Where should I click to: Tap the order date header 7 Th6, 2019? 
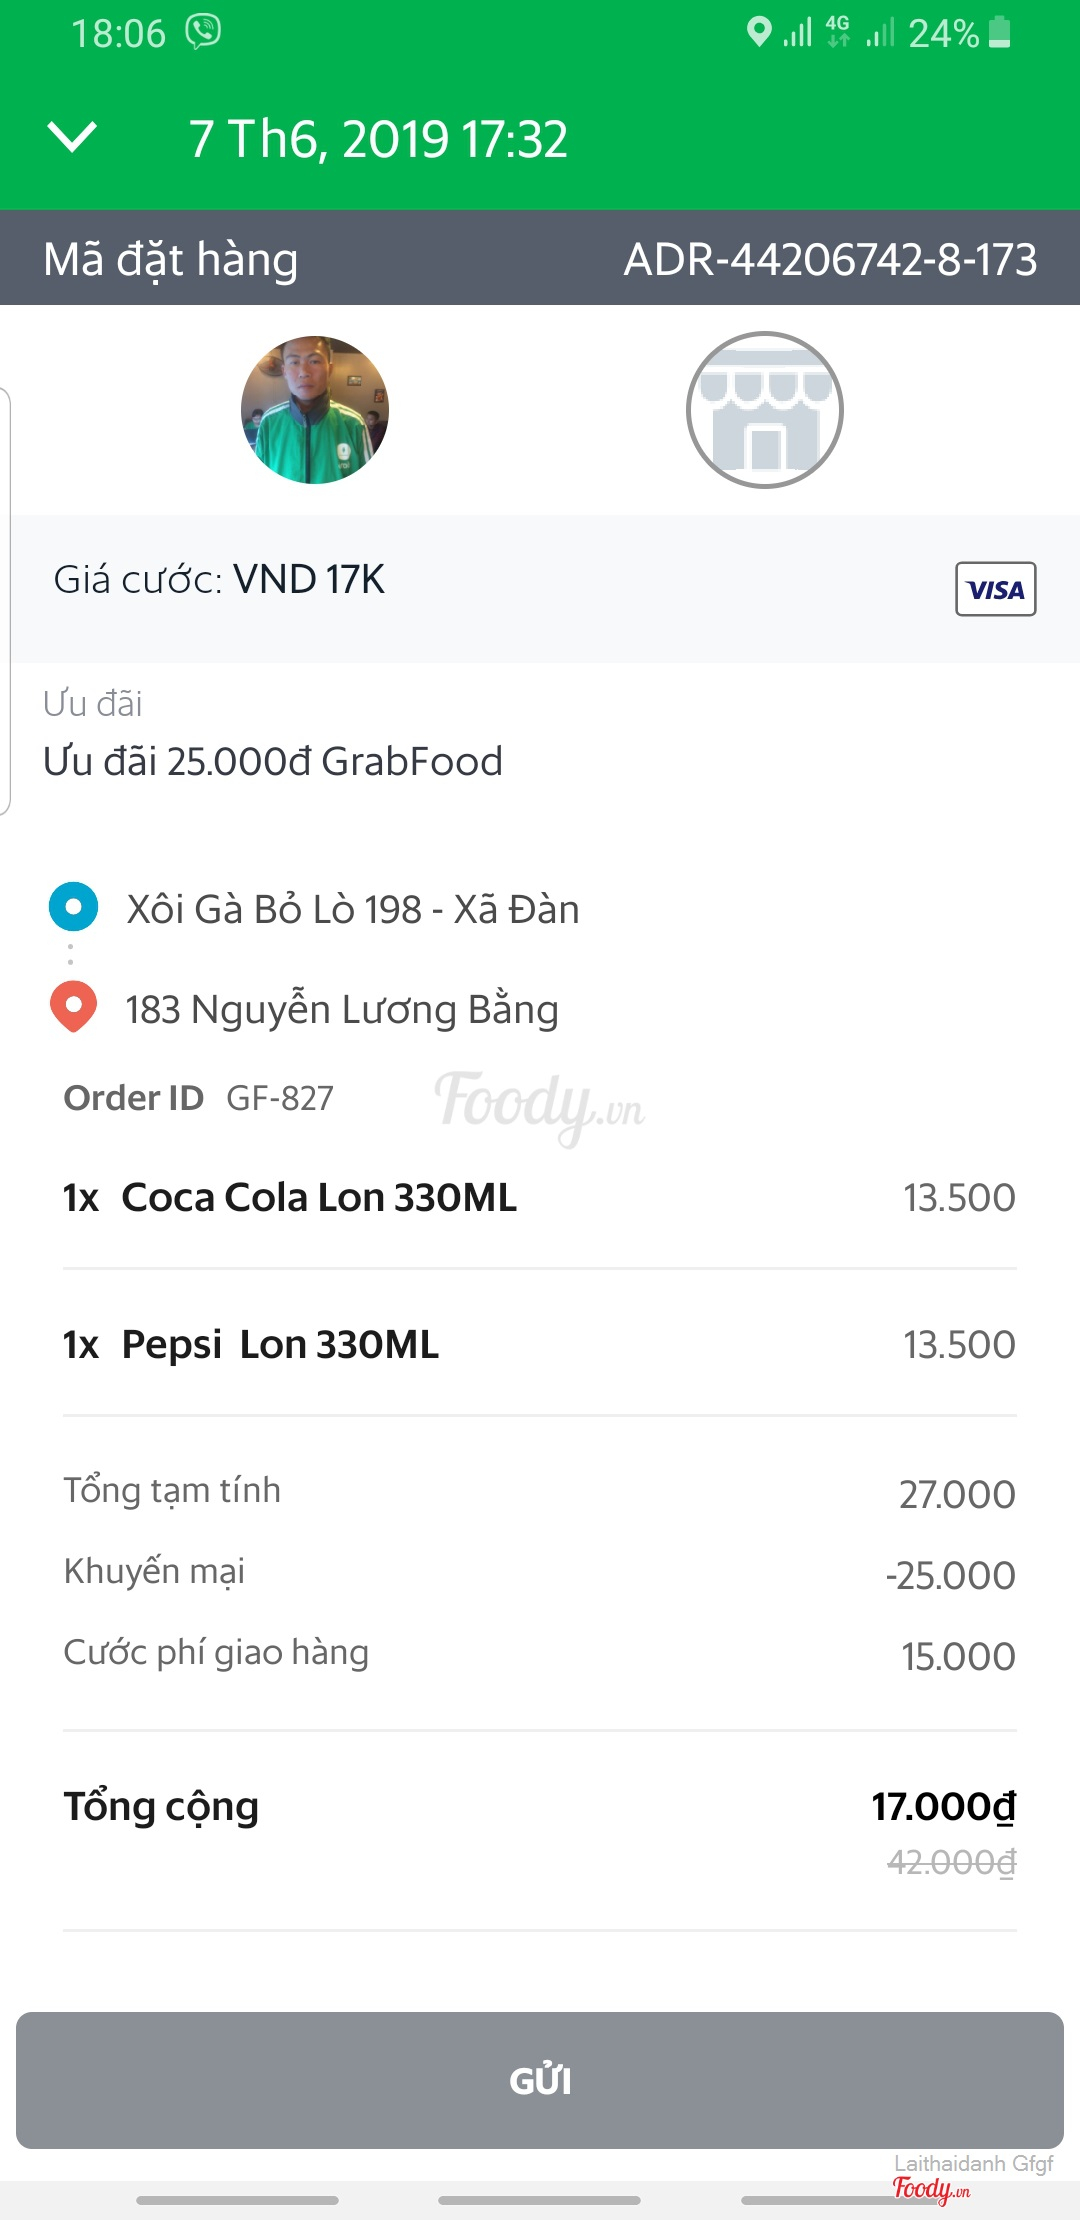pos(378,139)
